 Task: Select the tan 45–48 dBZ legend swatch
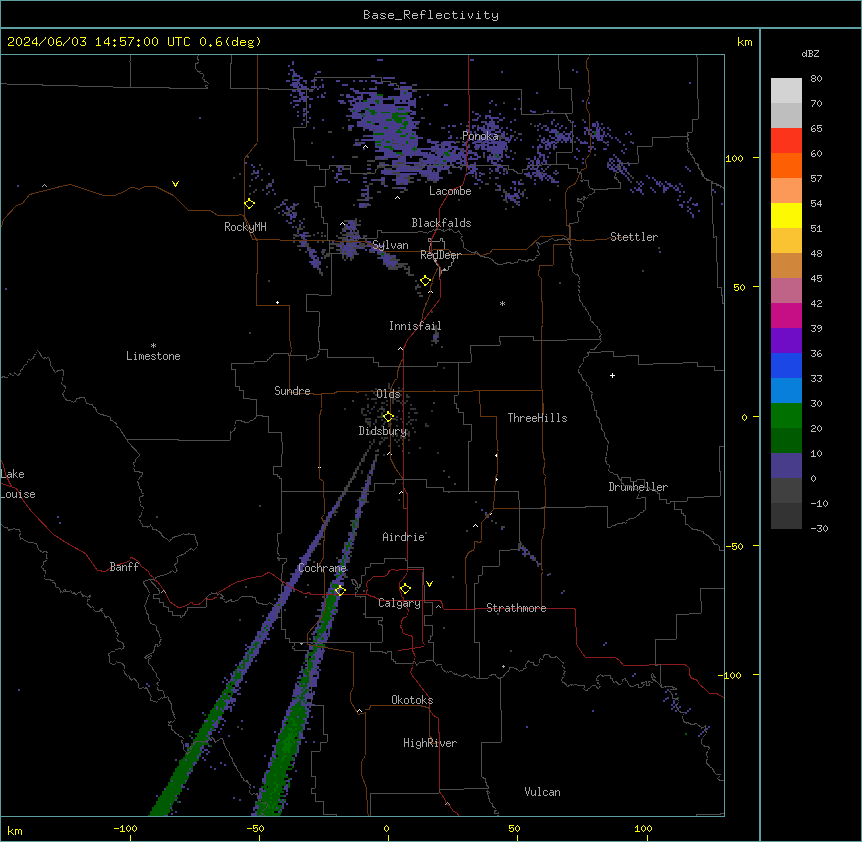(x=786, y=265)
